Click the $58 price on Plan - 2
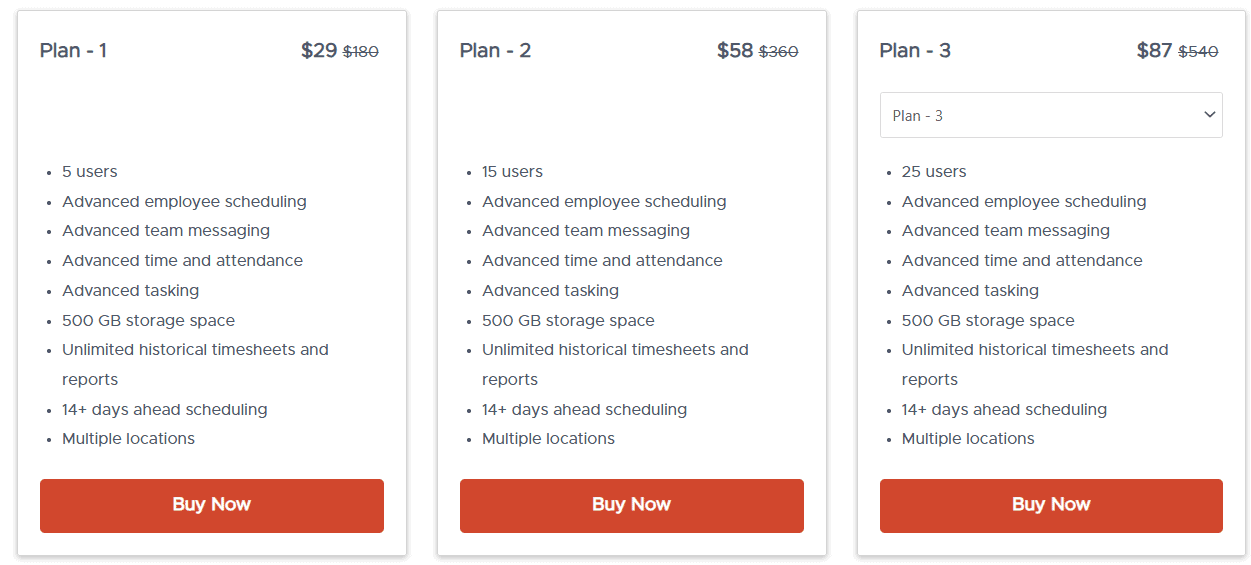 pyautogui.click(x=735, y=51)
